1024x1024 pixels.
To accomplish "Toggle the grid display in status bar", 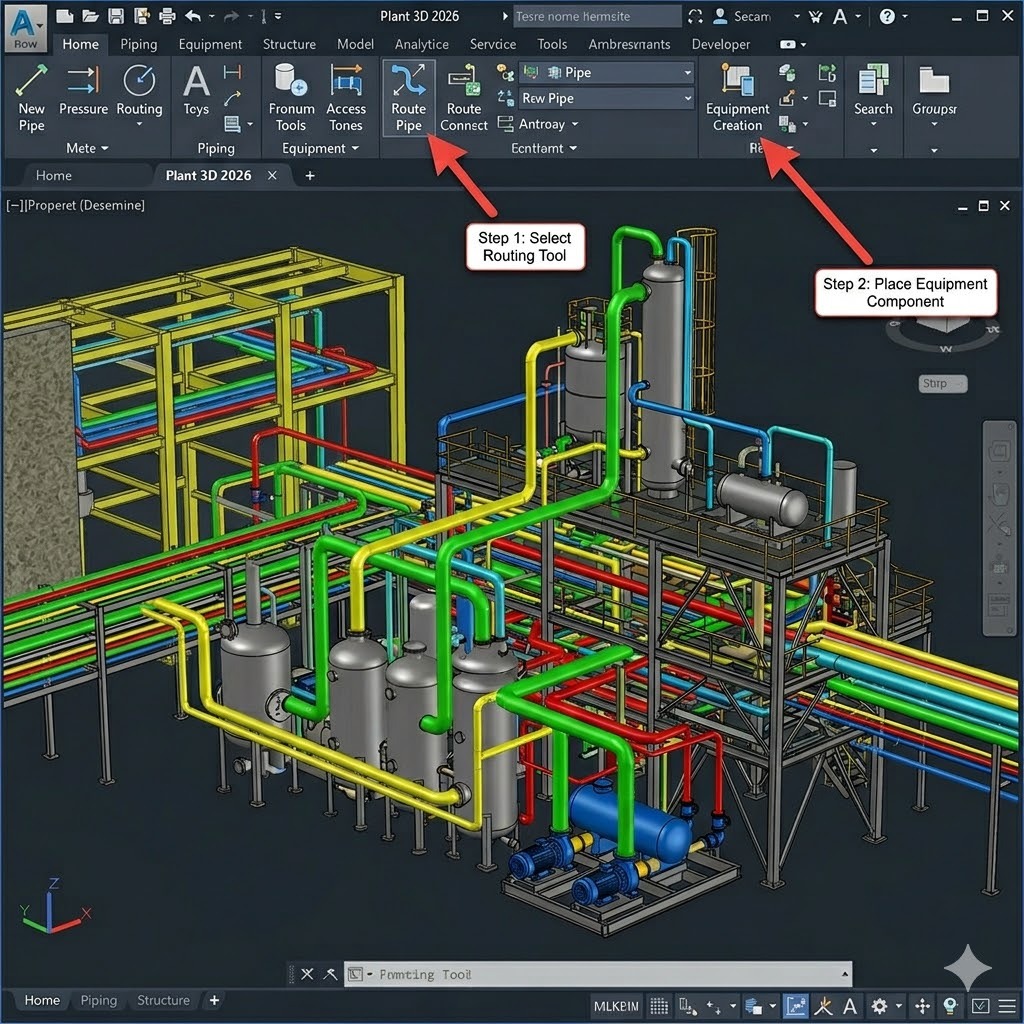I will (660, 1006).
